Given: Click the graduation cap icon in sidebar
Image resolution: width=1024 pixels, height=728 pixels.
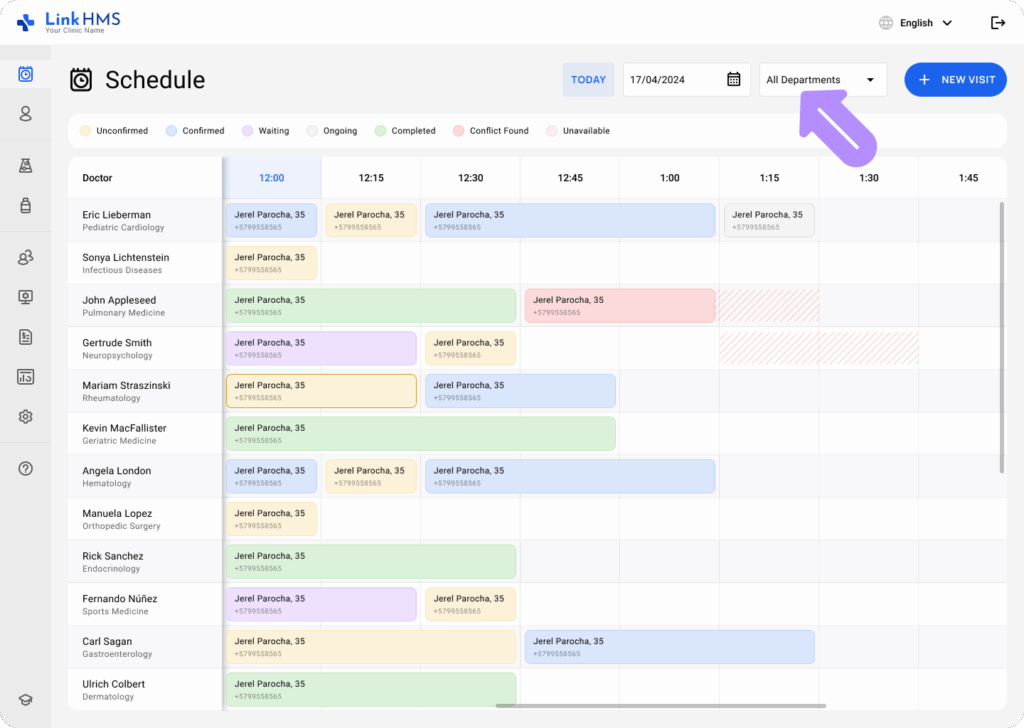Looking at the screenshot, I should point(26,700).
